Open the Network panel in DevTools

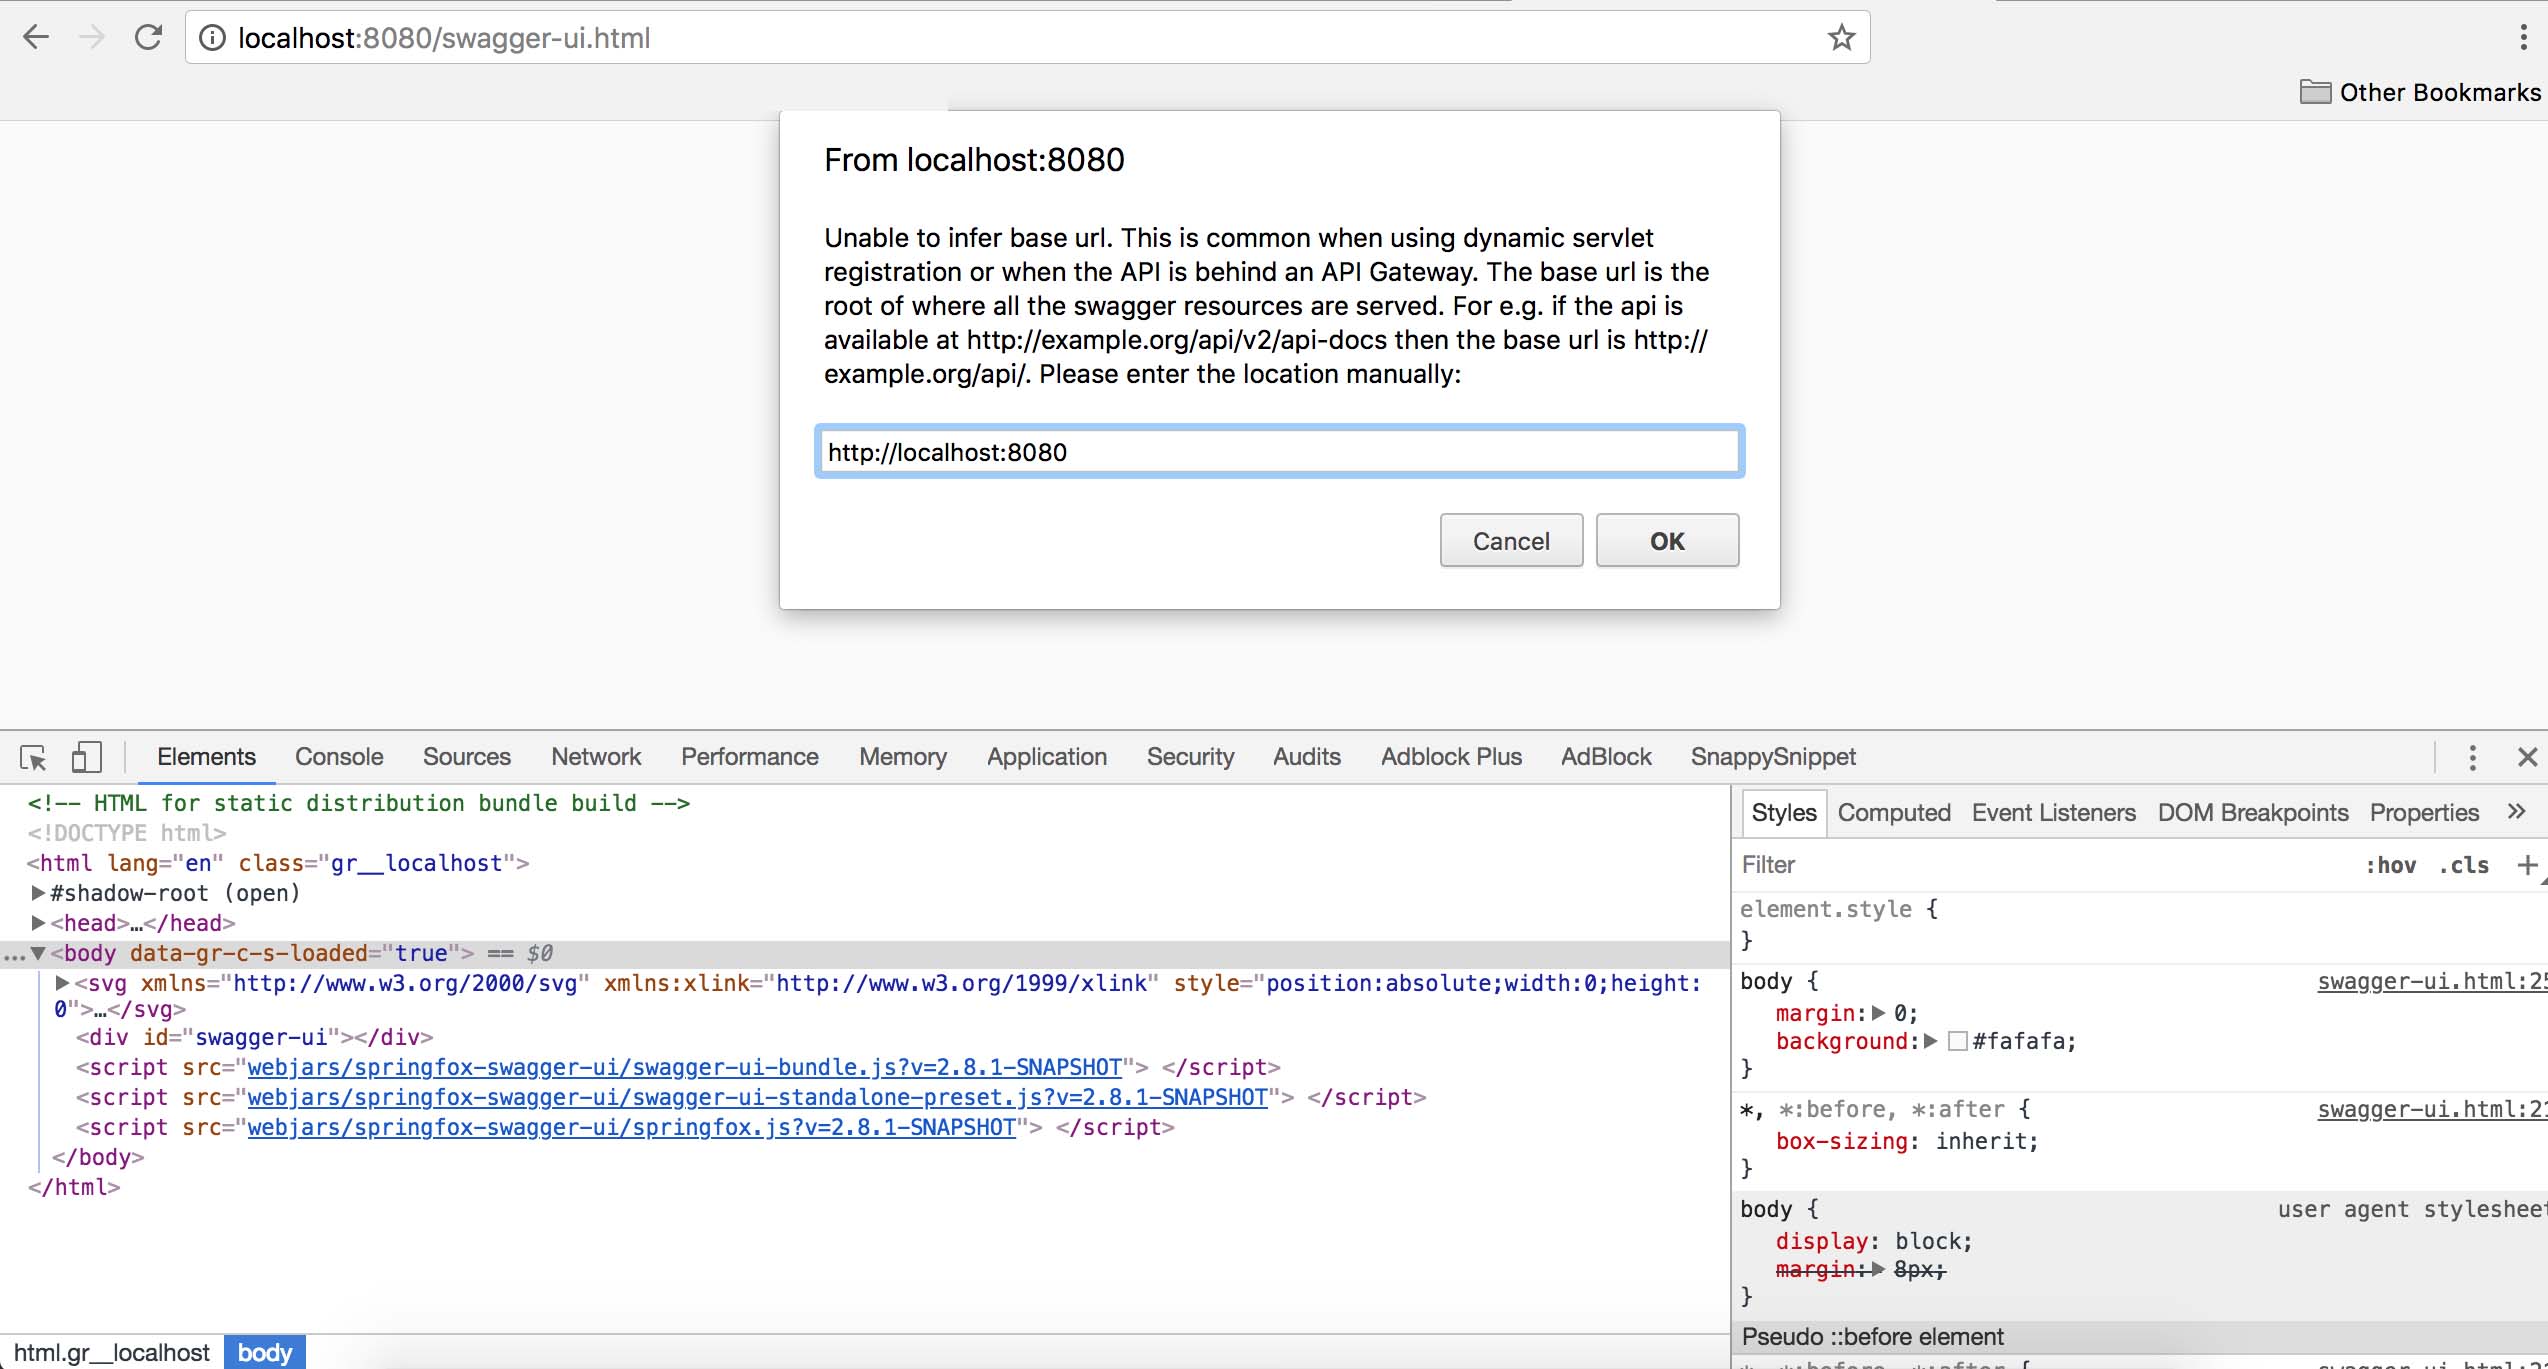[x=595, y=757]
